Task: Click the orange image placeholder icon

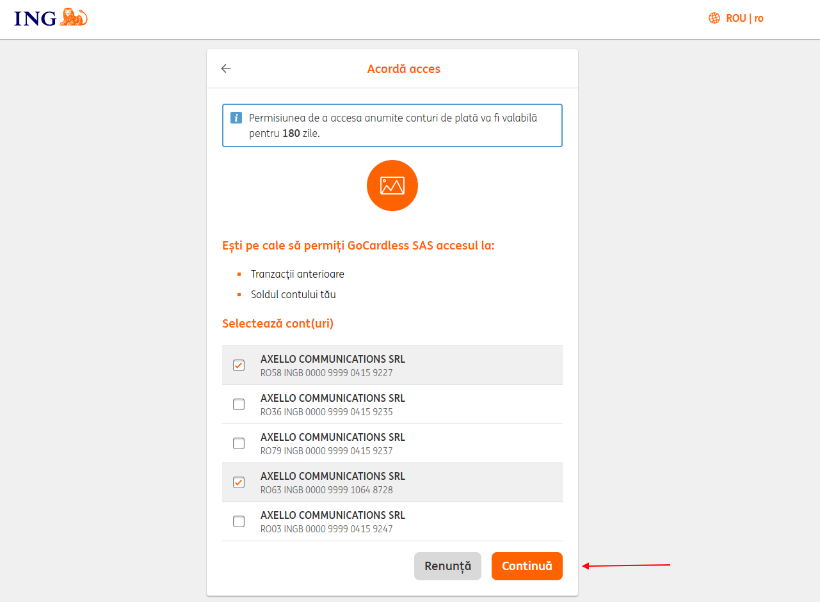Action: 392,186
